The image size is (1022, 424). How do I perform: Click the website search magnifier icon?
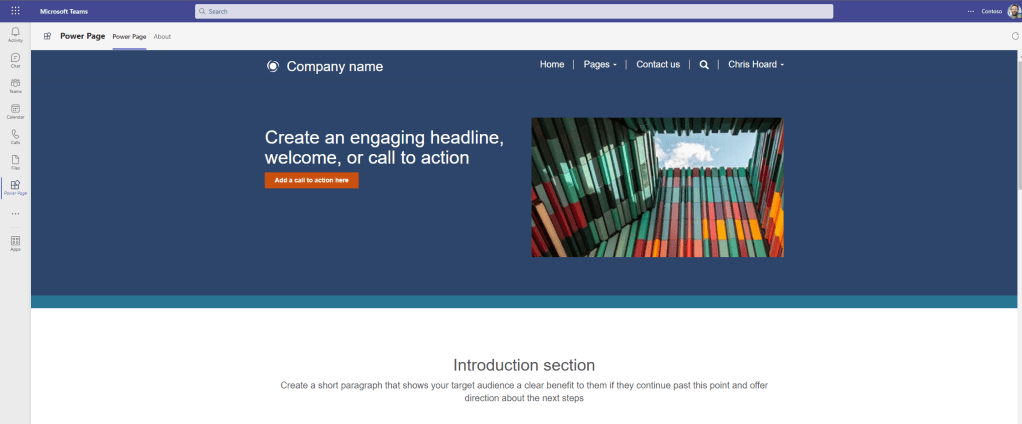pyautogui.click(x=704, y=65)
